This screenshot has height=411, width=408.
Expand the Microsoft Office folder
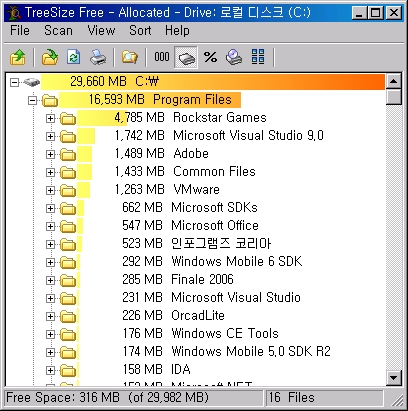(x=50, y=226)
